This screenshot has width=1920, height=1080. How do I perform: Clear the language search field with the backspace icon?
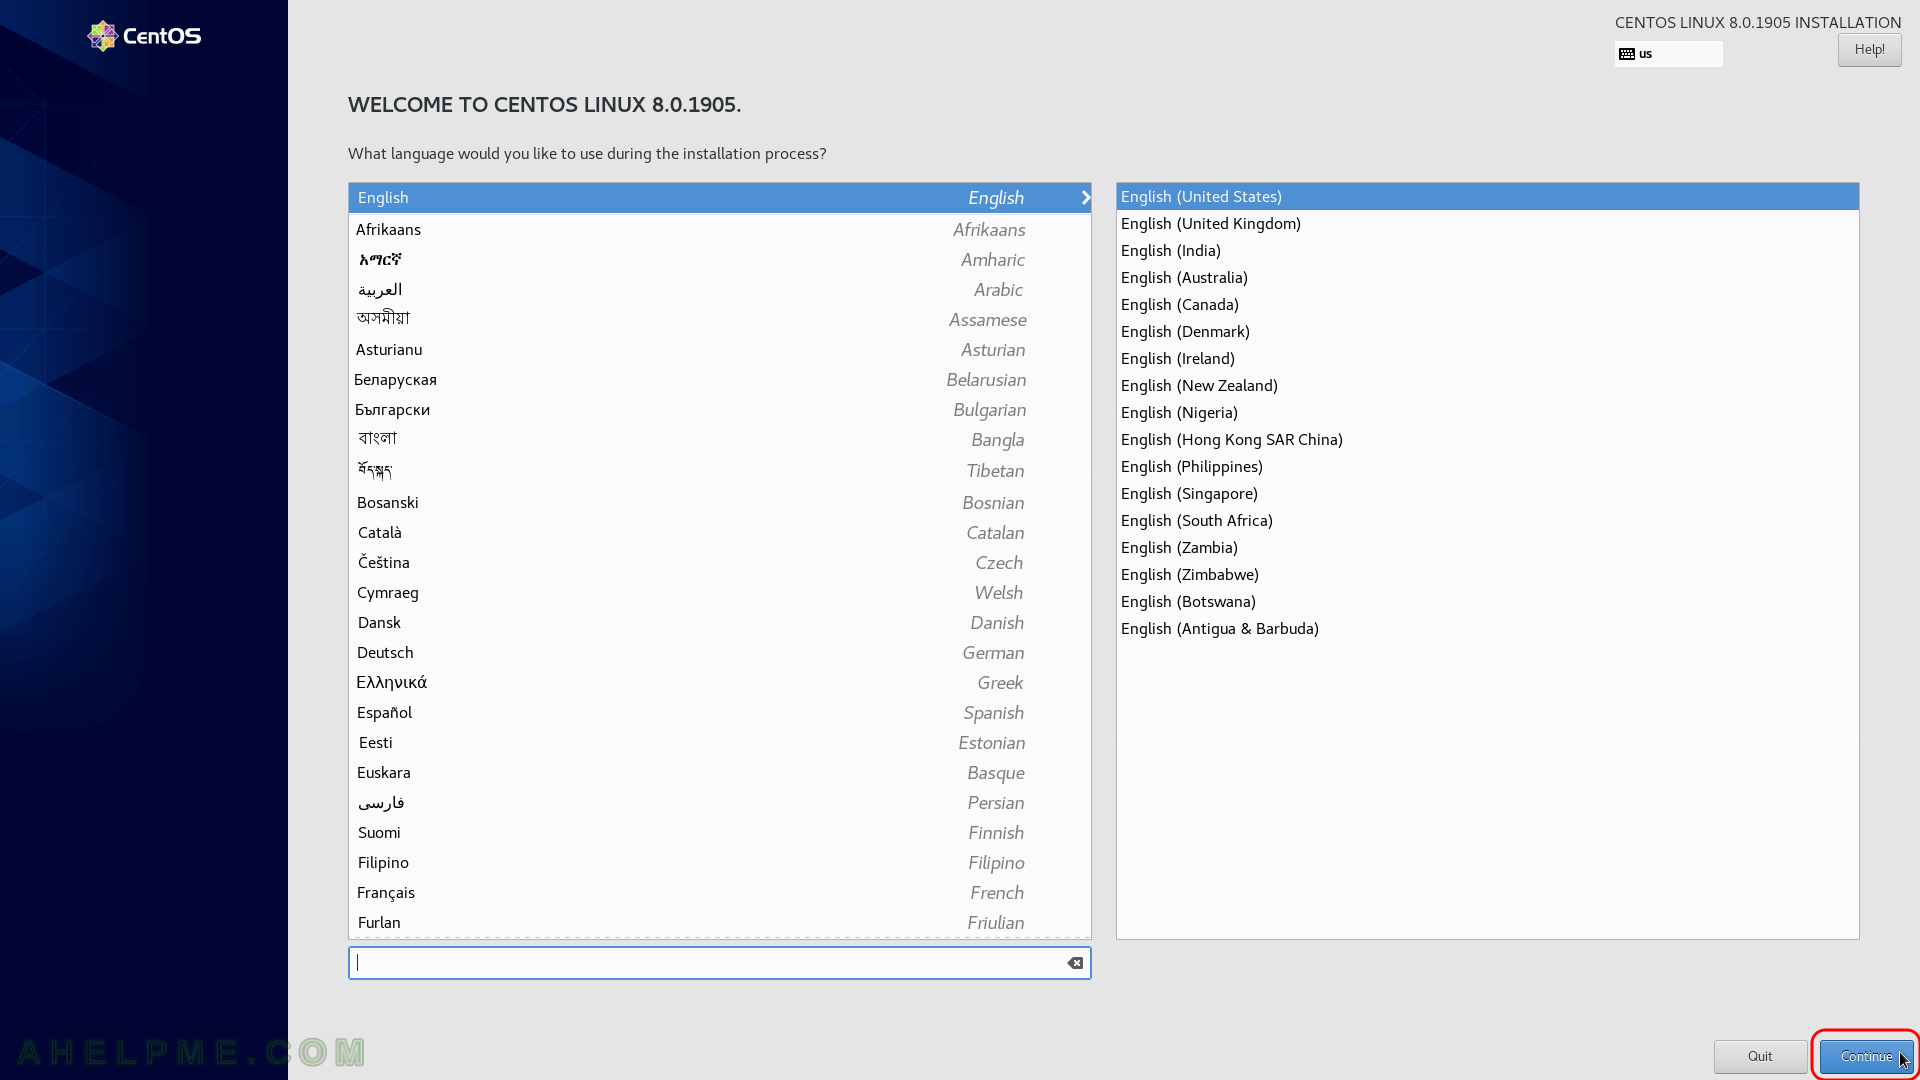(x=1075, y=963)
